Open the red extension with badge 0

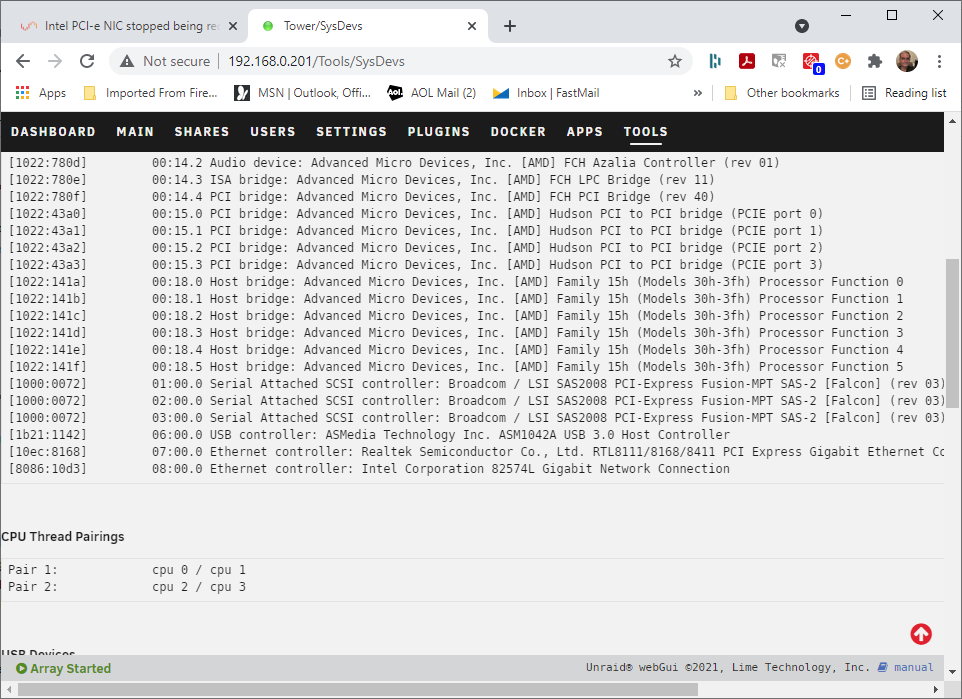(x=812, y=62)
